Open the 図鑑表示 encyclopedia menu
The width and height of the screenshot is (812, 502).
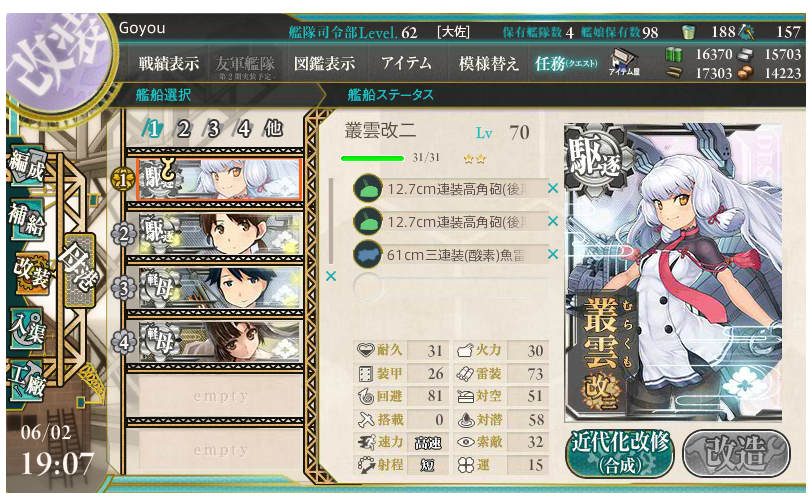[325, 64]
